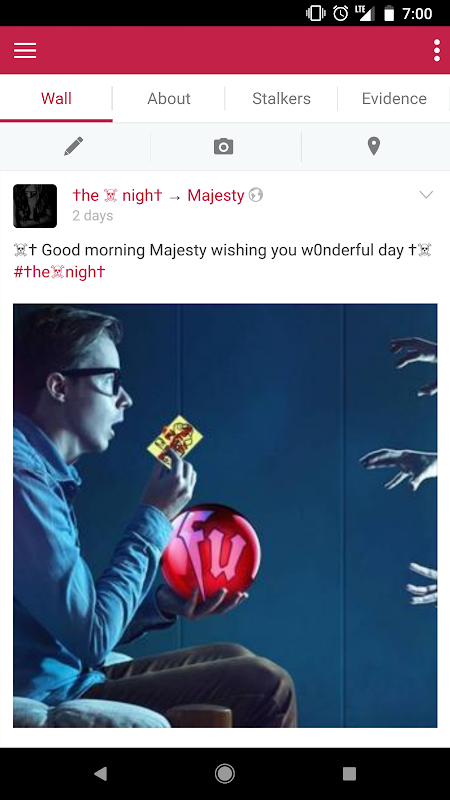The image size is (450, 800).
Task: Tap the location pin icon
Action: pos(374,146)
